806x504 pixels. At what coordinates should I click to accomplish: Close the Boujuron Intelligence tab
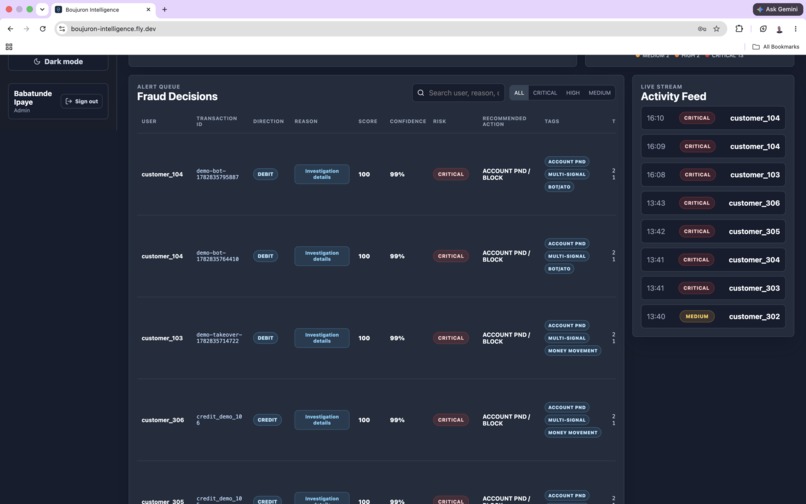(x=148, y=9)
